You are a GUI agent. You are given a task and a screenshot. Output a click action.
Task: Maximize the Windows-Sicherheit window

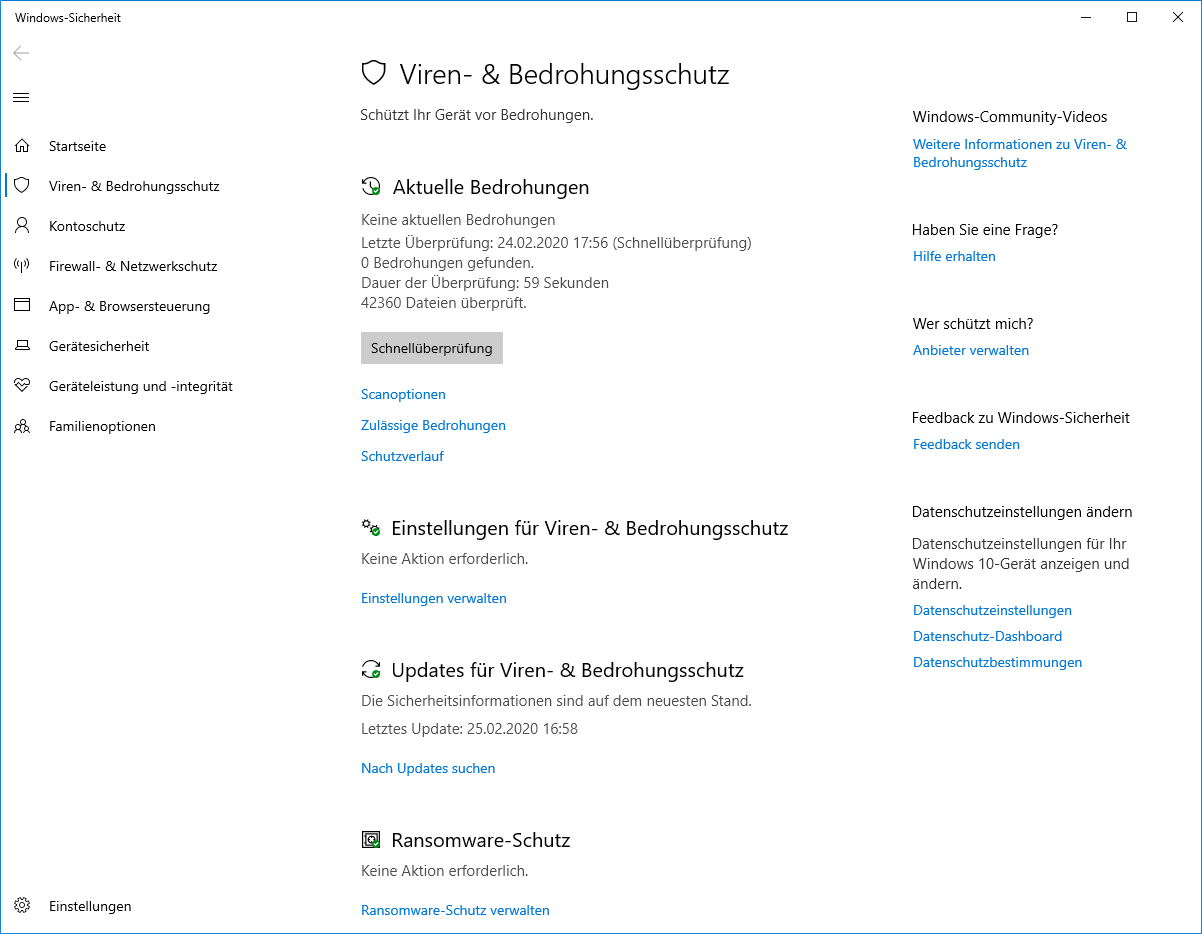[1132, 17]
